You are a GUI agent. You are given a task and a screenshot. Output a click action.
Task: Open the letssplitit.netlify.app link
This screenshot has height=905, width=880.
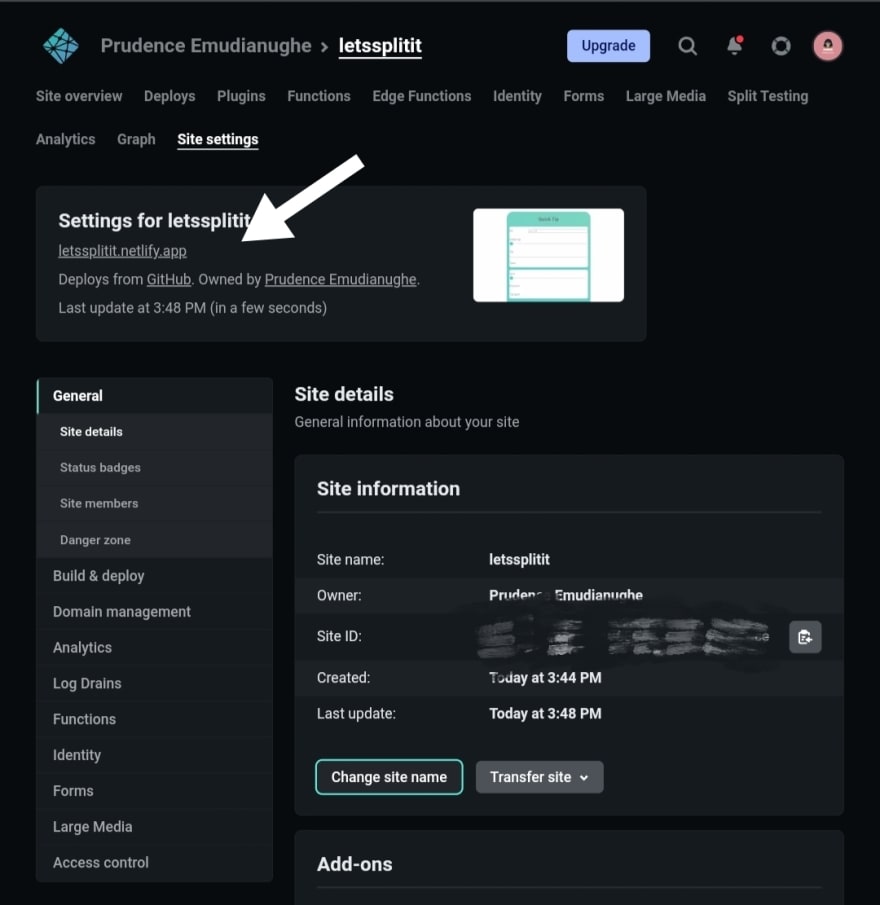[122, 251]
